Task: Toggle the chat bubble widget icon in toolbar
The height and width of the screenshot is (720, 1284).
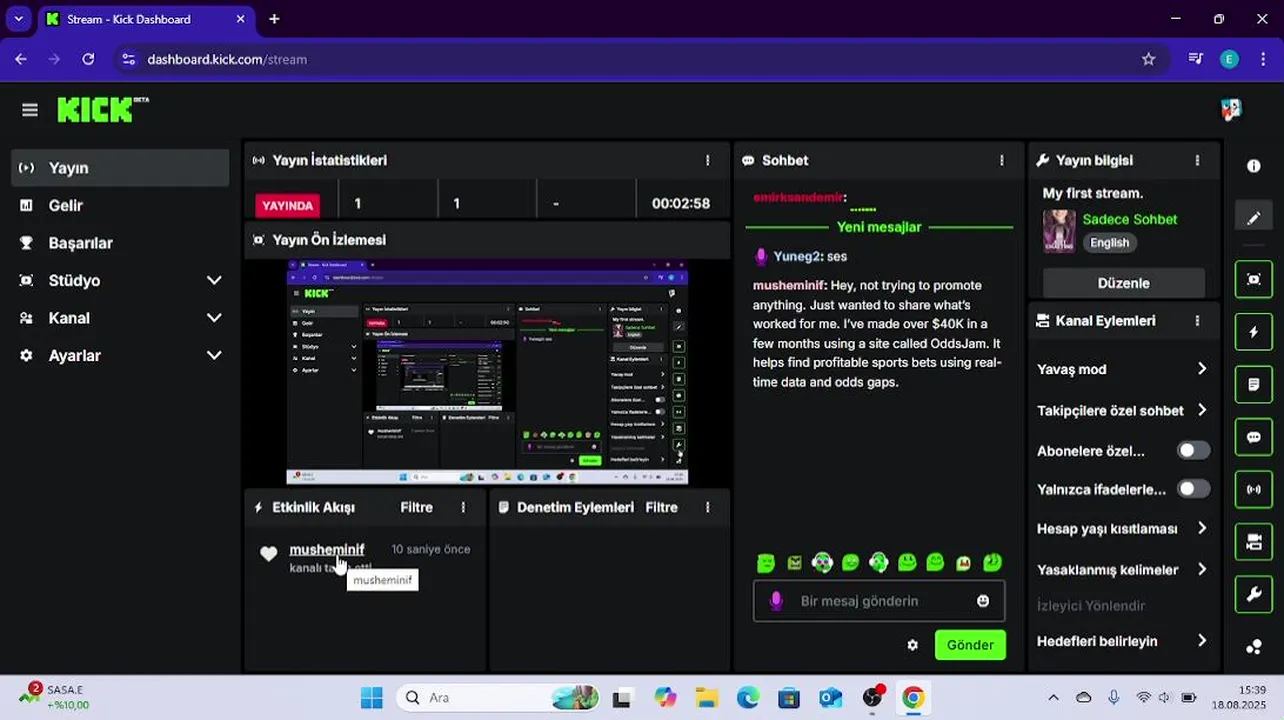Action: [x=1254, y=437]
